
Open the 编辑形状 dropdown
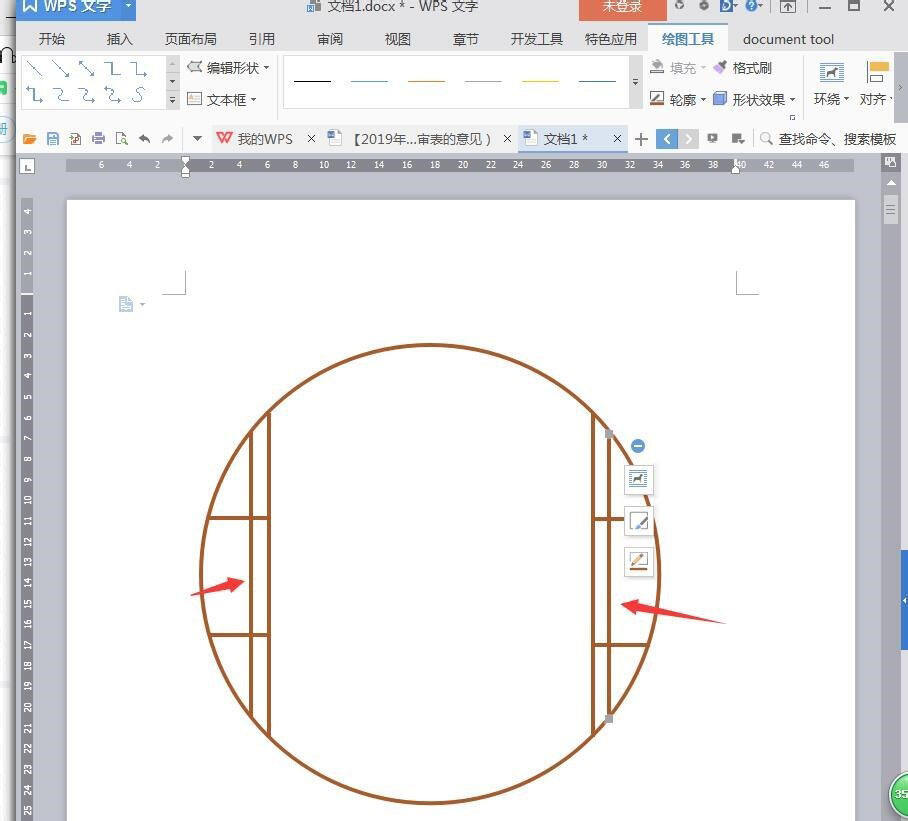(229, 68)
